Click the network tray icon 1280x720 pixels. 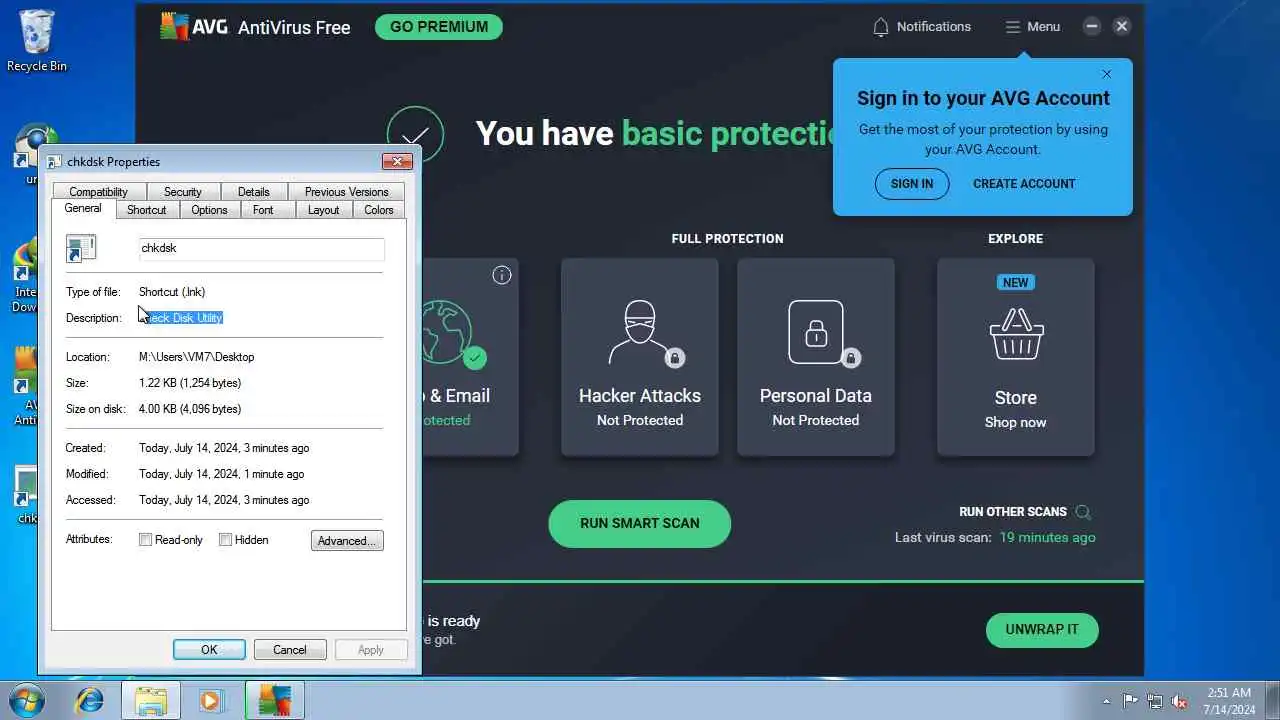[1155, 701]
